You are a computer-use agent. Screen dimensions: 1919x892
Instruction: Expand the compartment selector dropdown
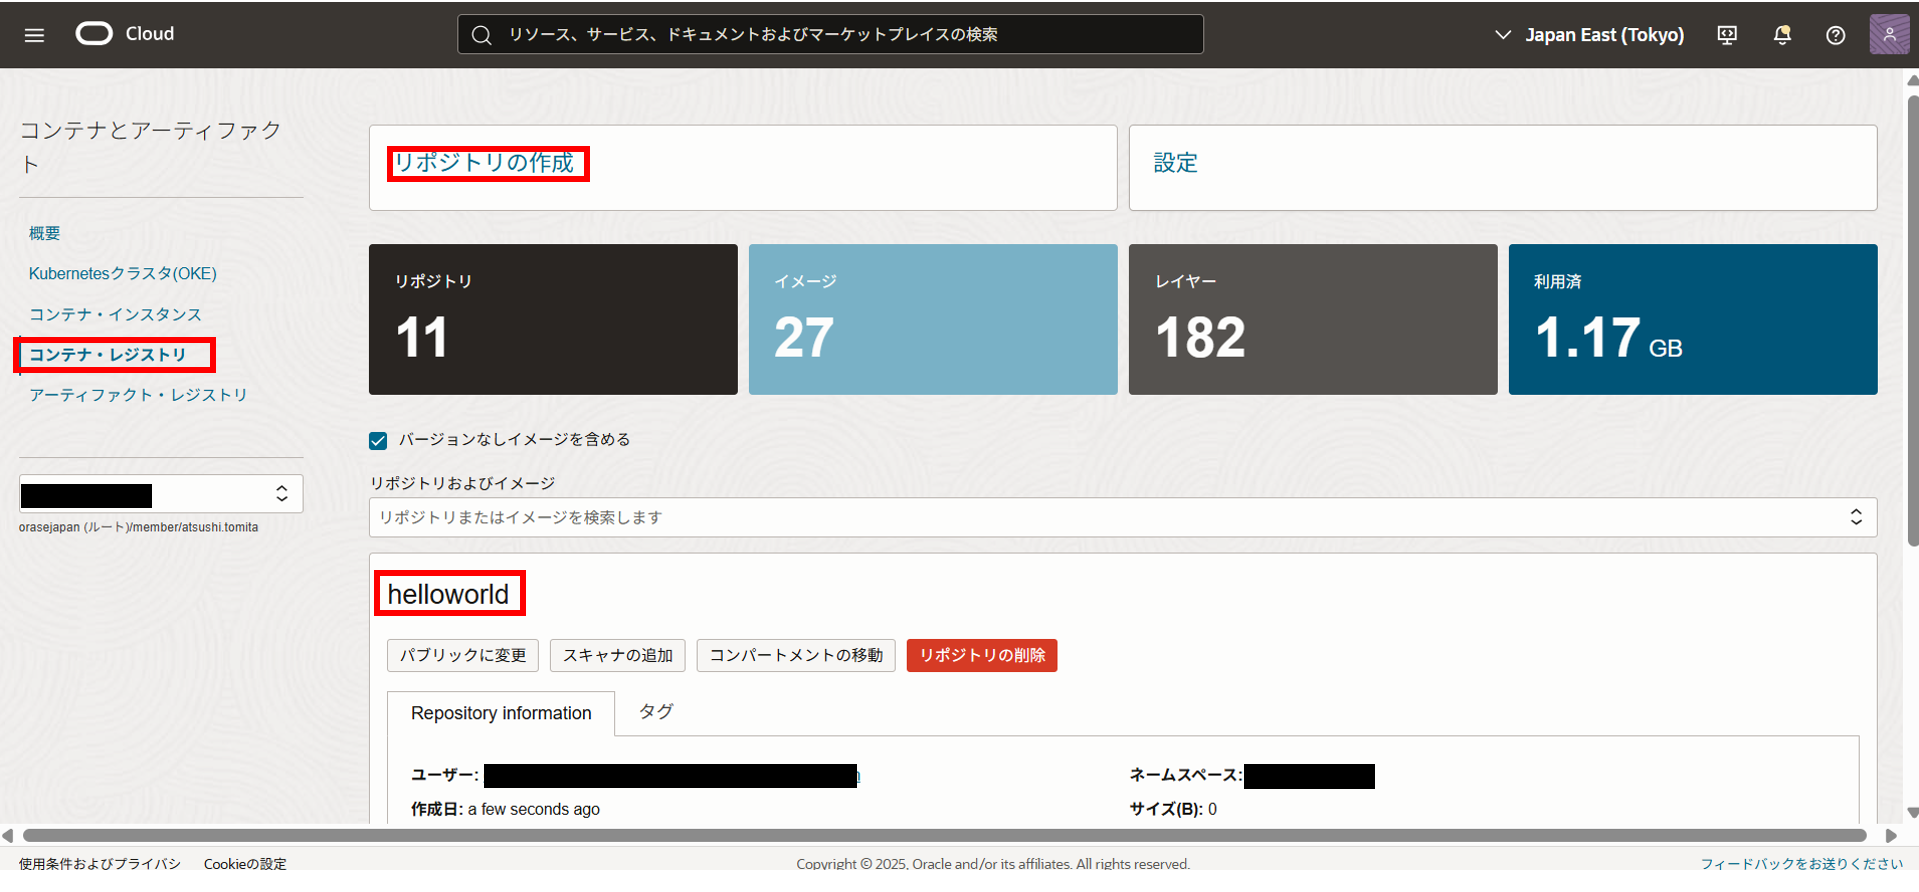tap(161, 494)
